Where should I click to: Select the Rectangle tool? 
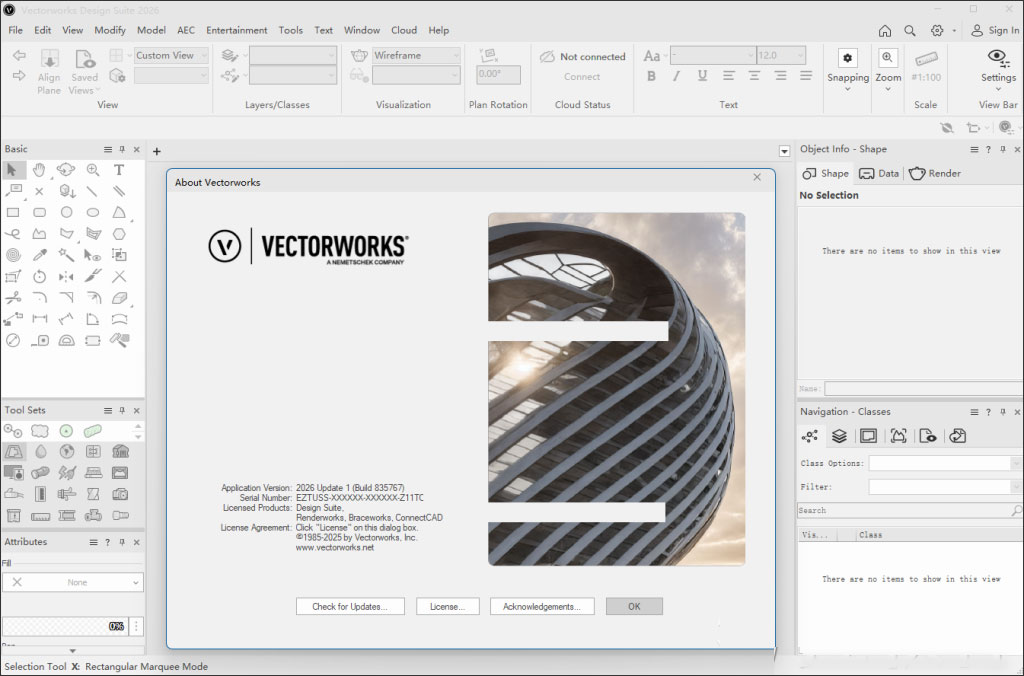[x=13, y=212]
